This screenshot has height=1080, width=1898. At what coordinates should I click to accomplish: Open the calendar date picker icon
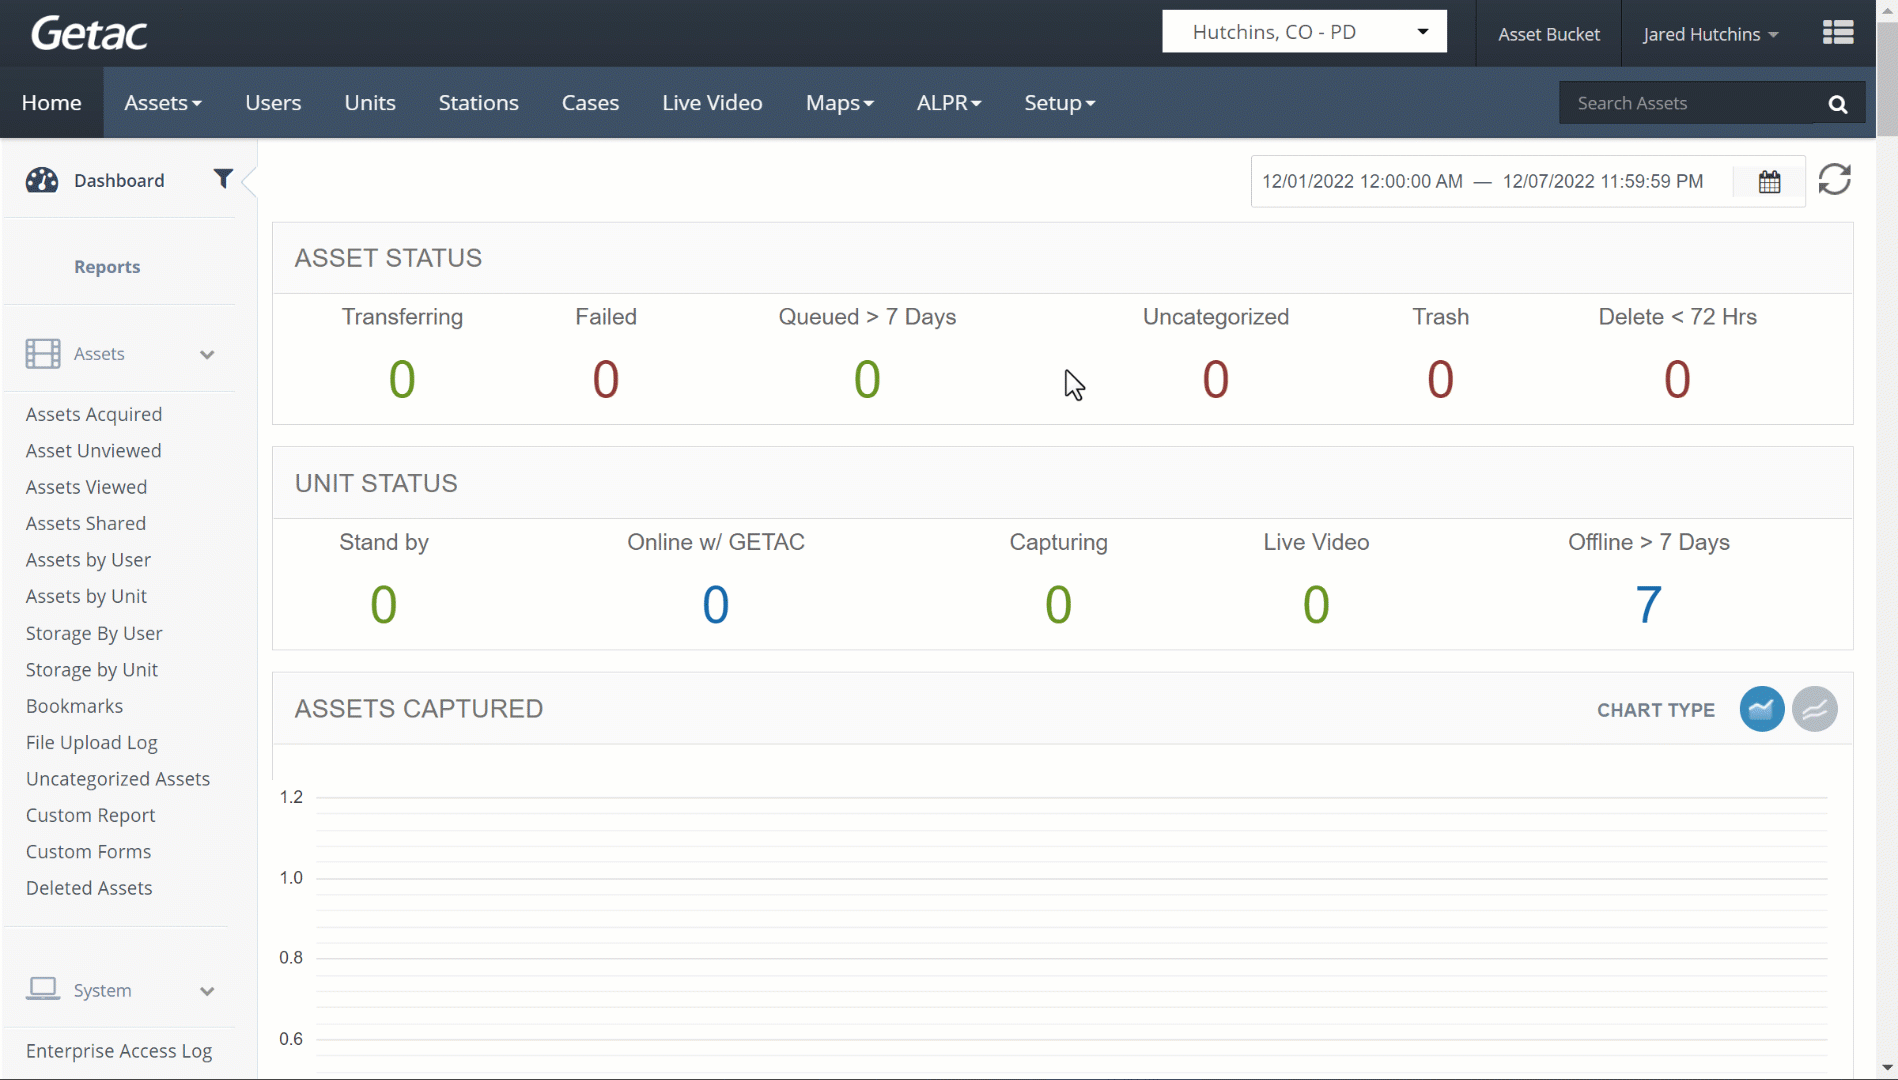(x=1769, y=182)
